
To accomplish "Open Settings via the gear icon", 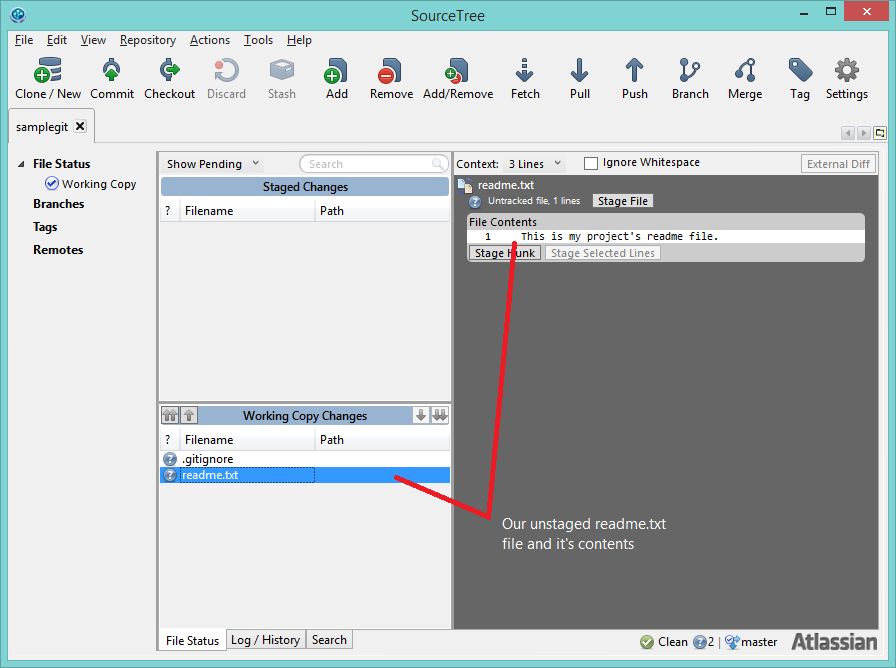I will tap(846, 79).
